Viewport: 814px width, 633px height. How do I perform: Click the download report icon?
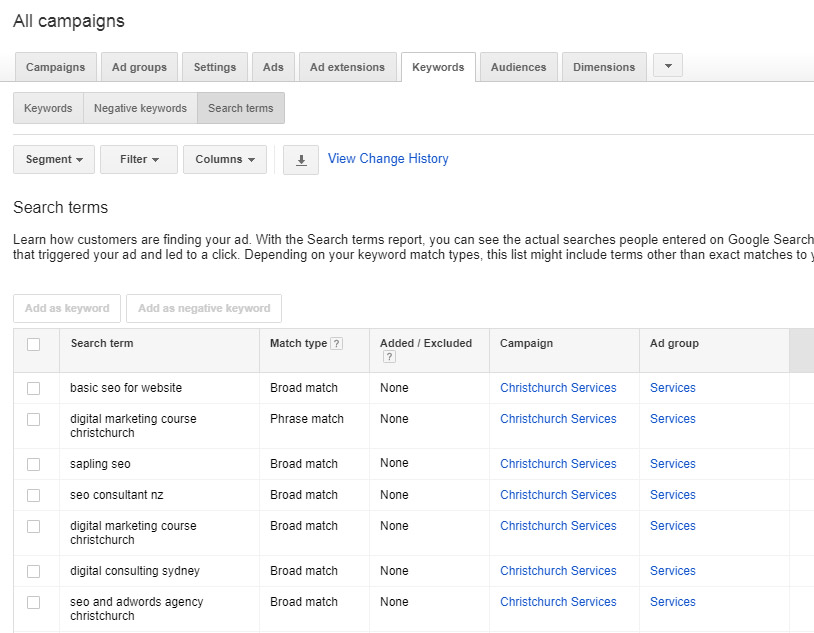300,159
